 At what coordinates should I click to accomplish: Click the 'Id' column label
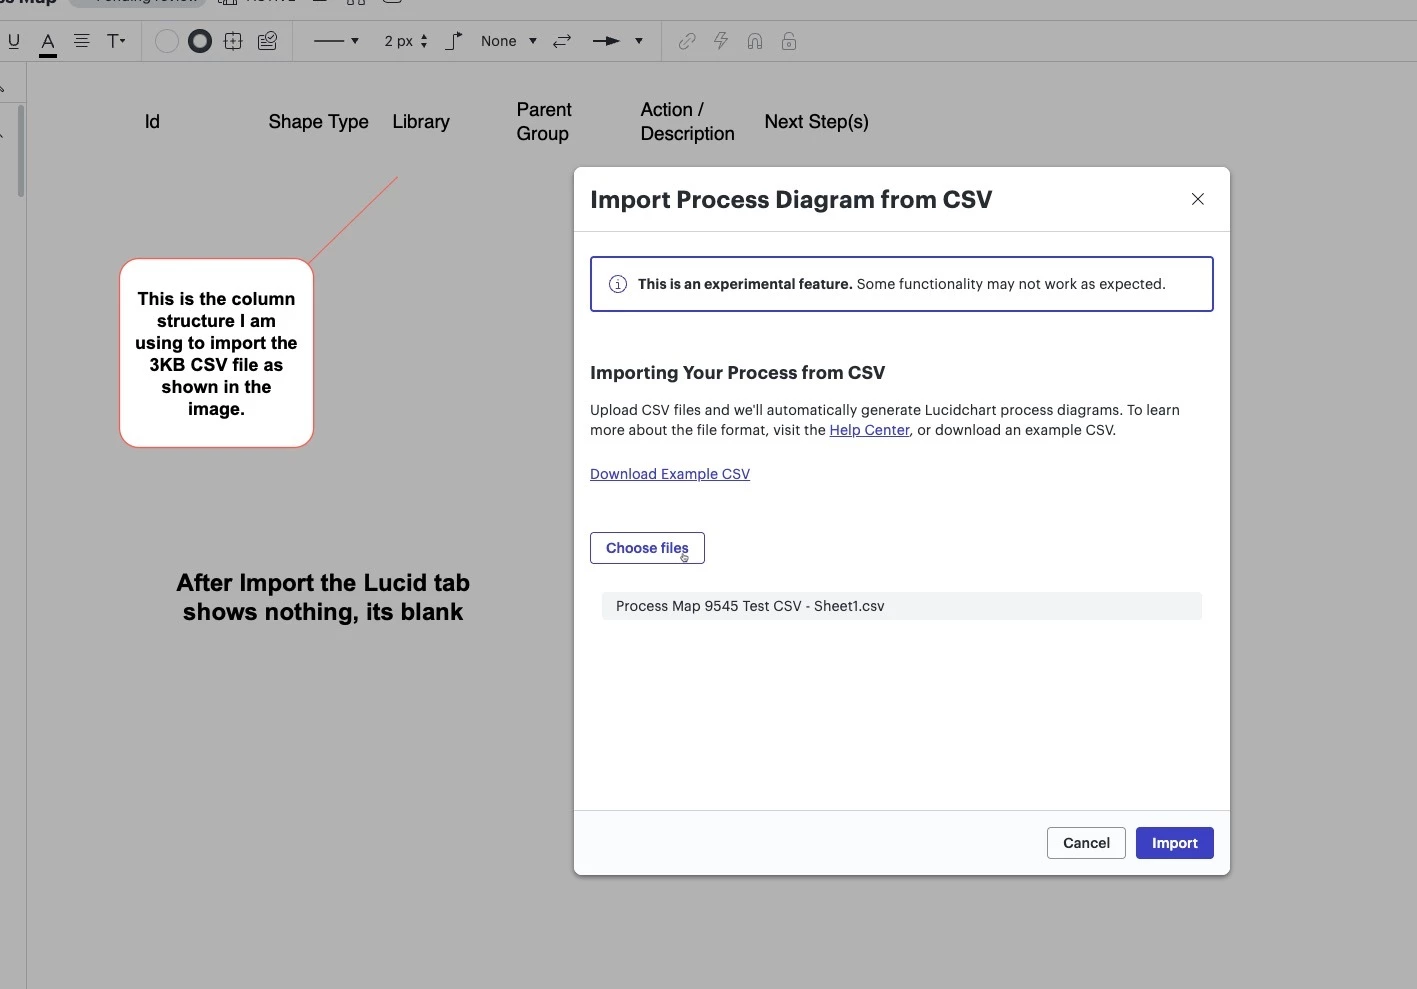[x=152, y=122]
